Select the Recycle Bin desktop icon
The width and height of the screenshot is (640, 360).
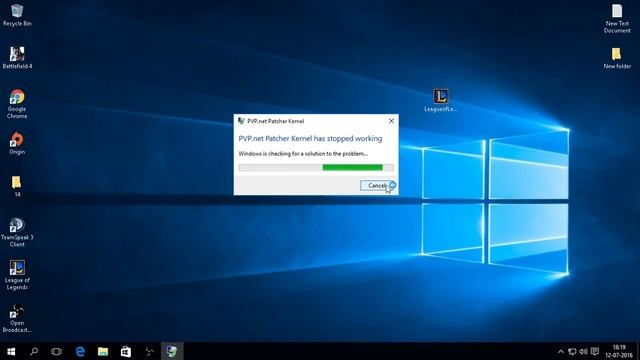point(17,15)
